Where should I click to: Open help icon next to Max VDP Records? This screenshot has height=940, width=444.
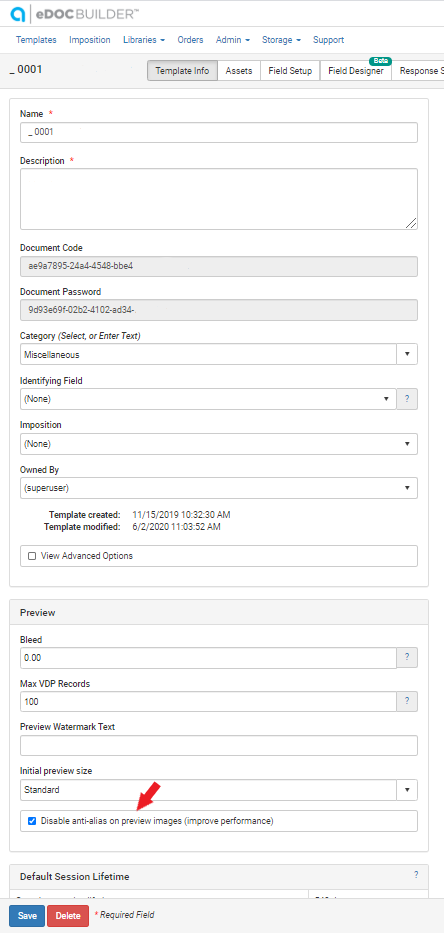(407, 701)
